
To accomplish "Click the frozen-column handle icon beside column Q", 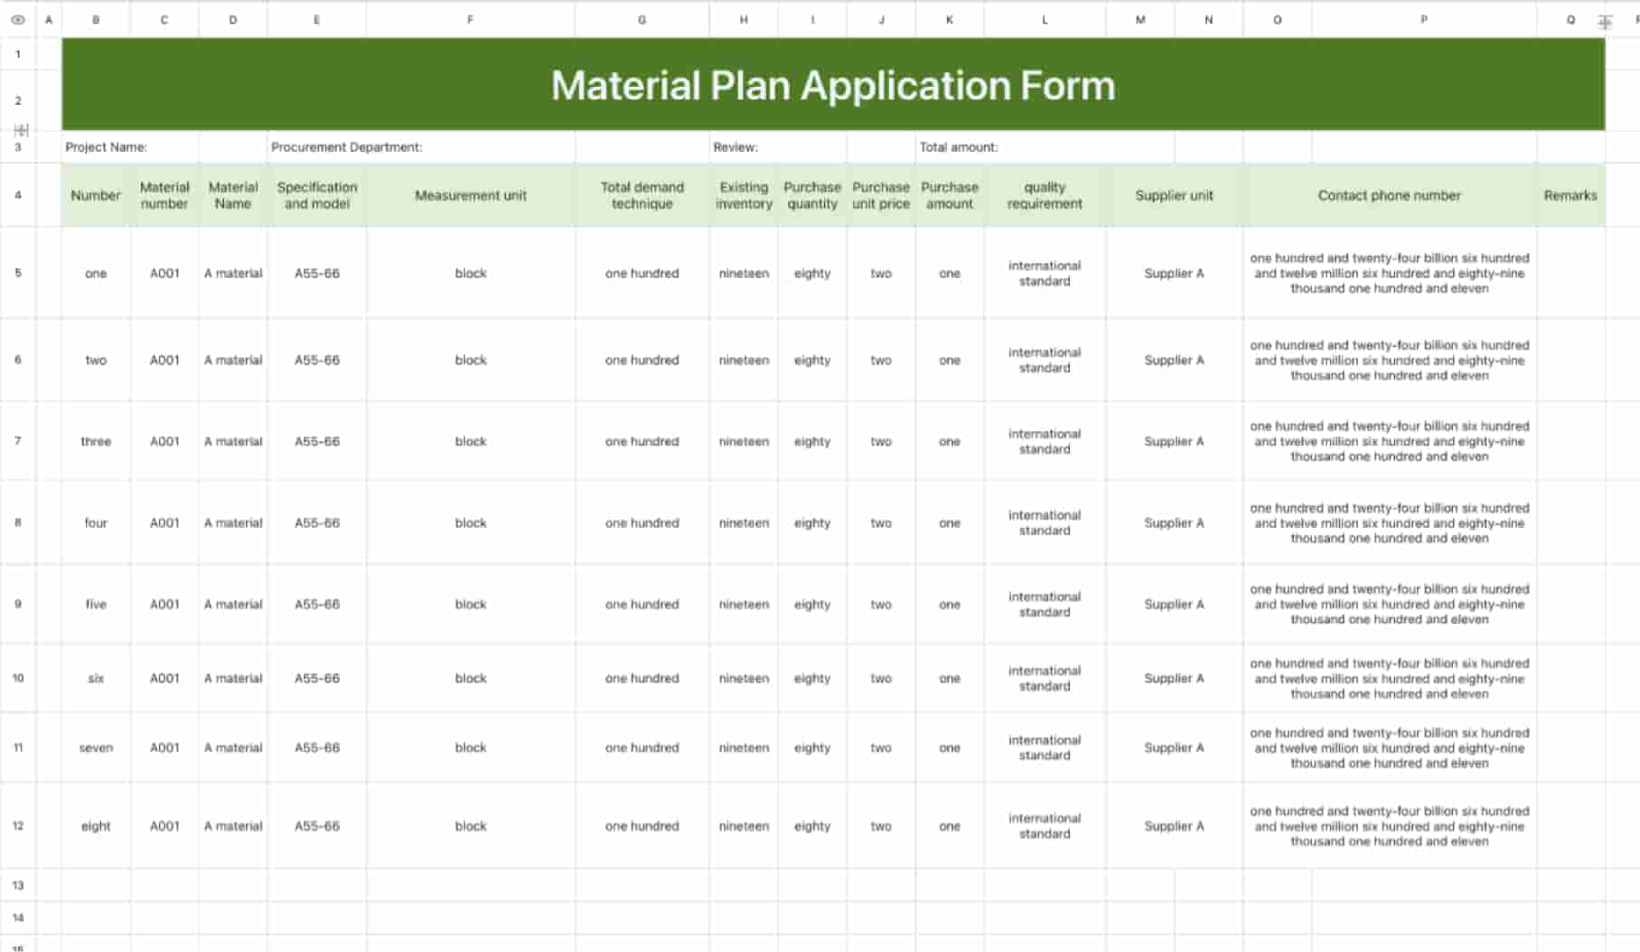I will [x=1605, y=22].
